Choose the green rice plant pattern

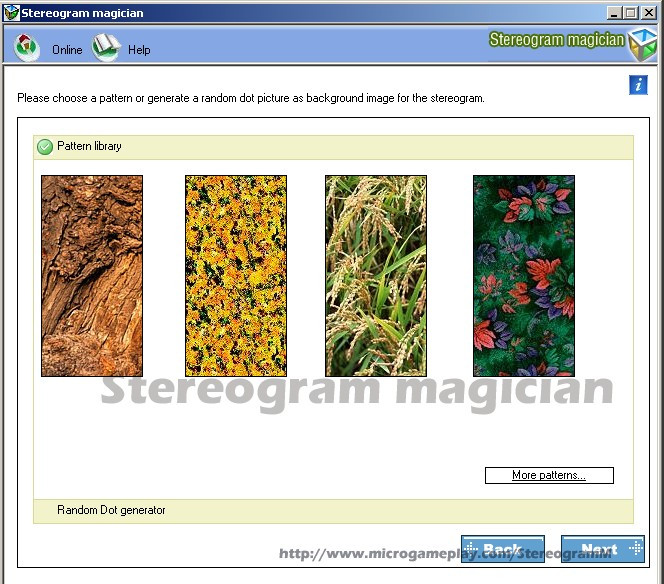click(x=376, y=276)
